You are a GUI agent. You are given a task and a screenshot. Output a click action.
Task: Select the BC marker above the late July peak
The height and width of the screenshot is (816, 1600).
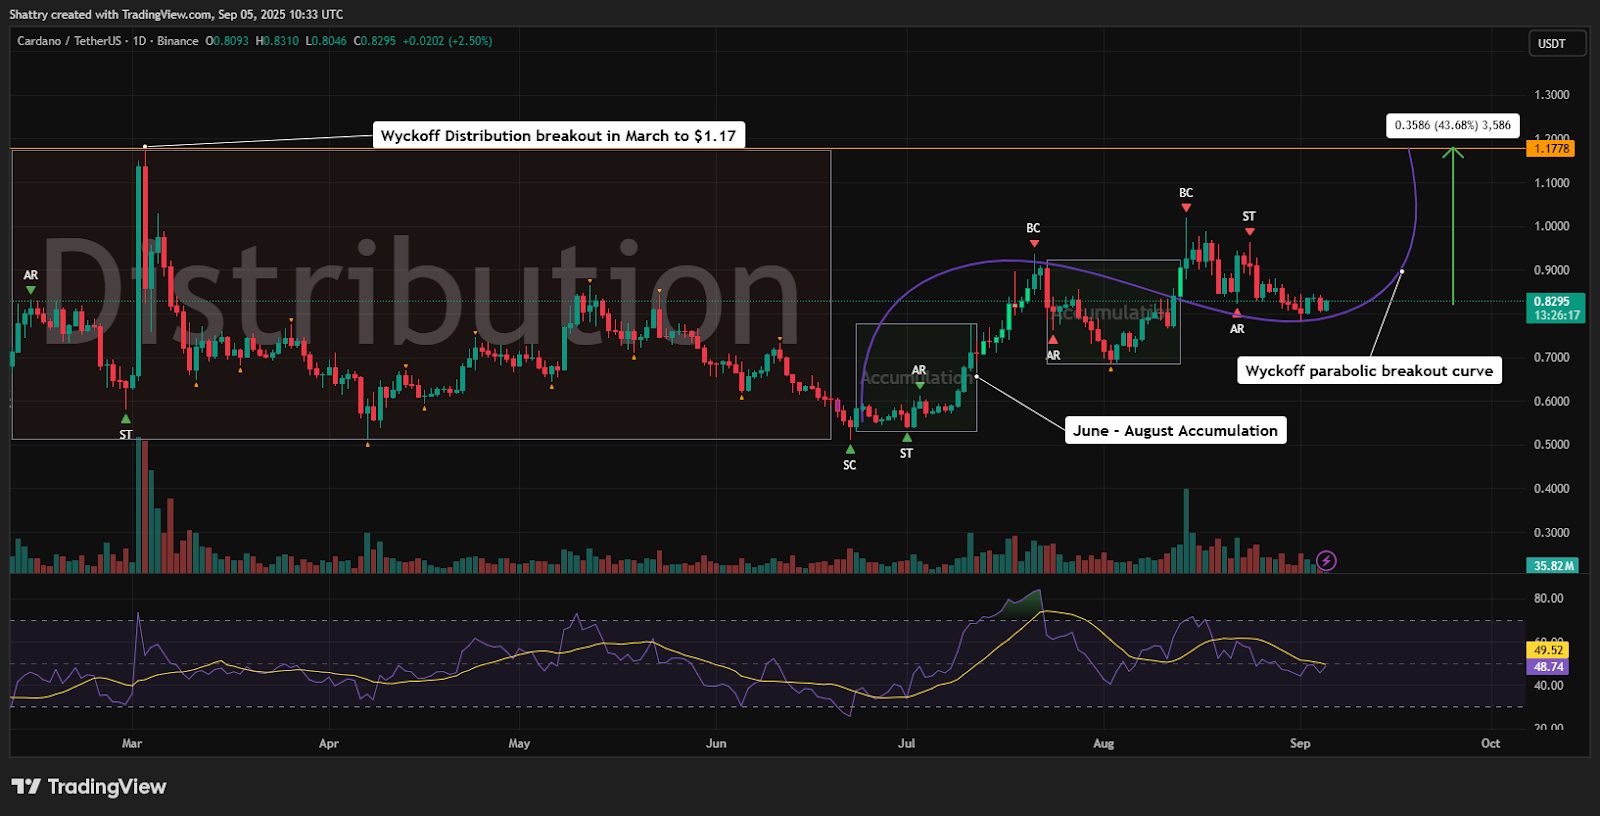click(1033, 242)
